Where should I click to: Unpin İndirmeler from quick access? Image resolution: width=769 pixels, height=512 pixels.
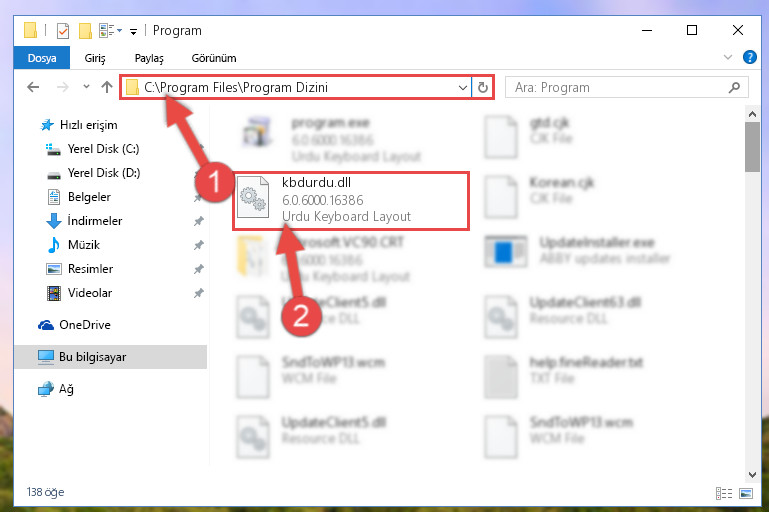click(x=198, y=221)
